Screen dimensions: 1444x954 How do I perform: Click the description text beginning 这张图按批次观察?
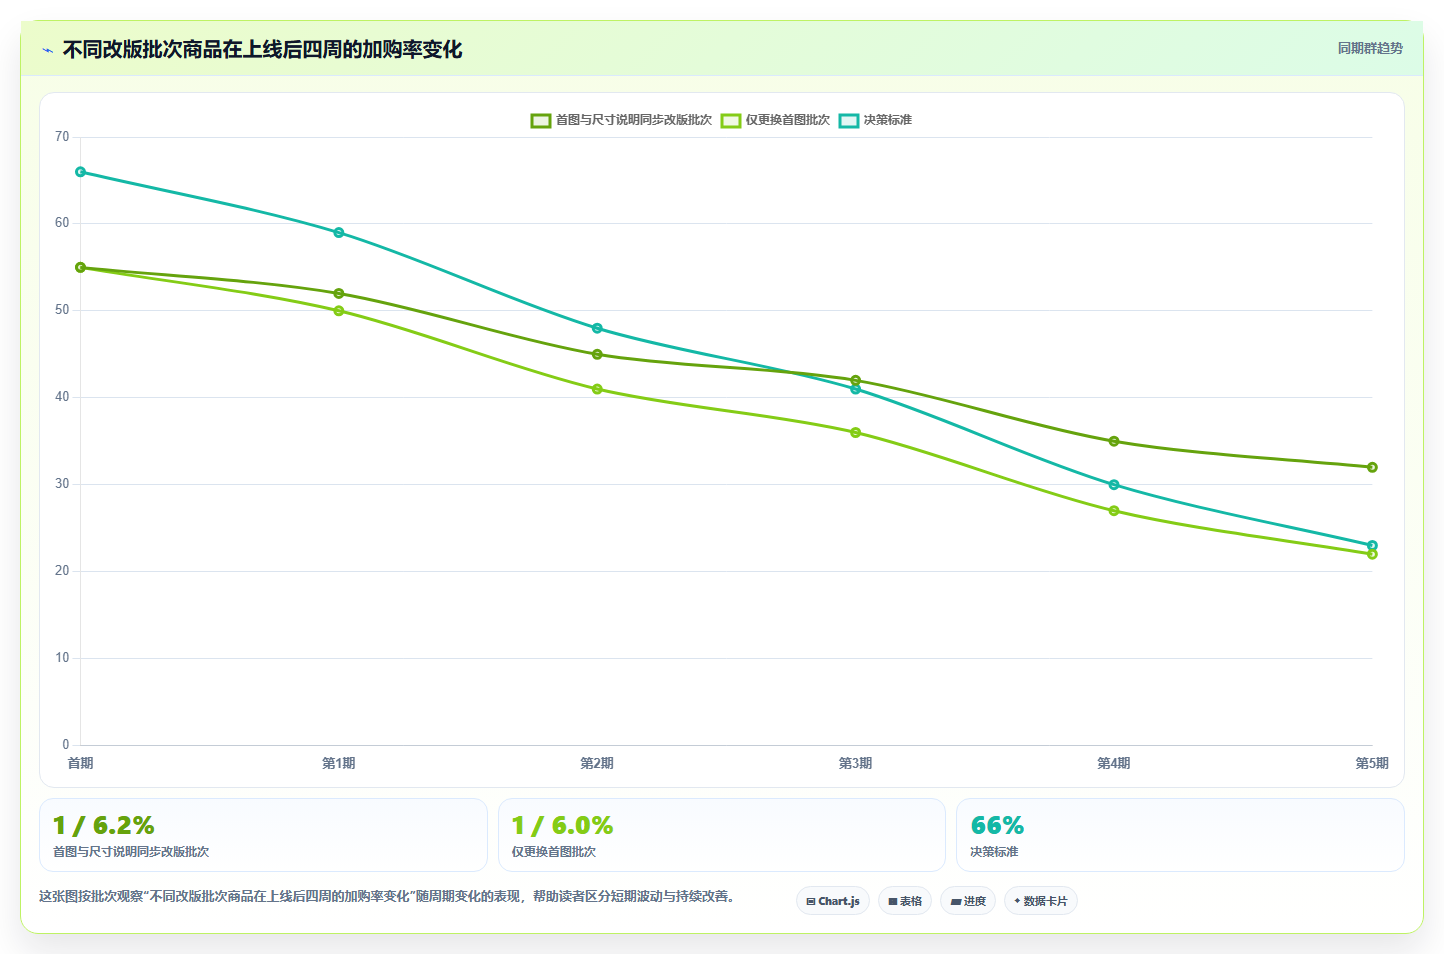pos(388,896)
